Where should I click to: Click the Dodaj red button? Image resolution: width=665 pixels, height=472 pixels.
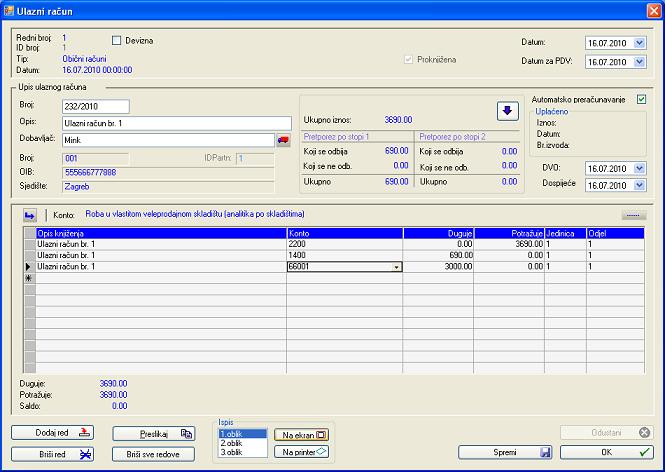click(x=53, y=433)
